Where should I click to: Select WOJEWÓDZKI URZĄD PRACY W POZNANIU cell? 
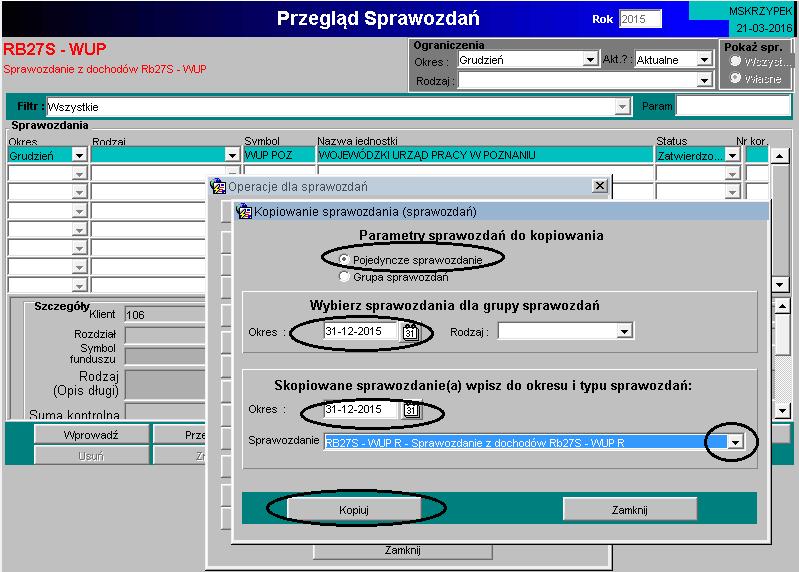pos(485,155)
